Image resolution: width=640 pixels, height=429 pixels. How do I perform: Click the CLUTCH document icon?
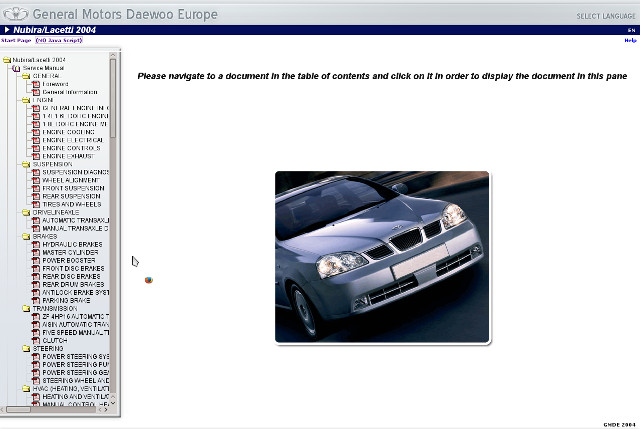coord(36,340)
